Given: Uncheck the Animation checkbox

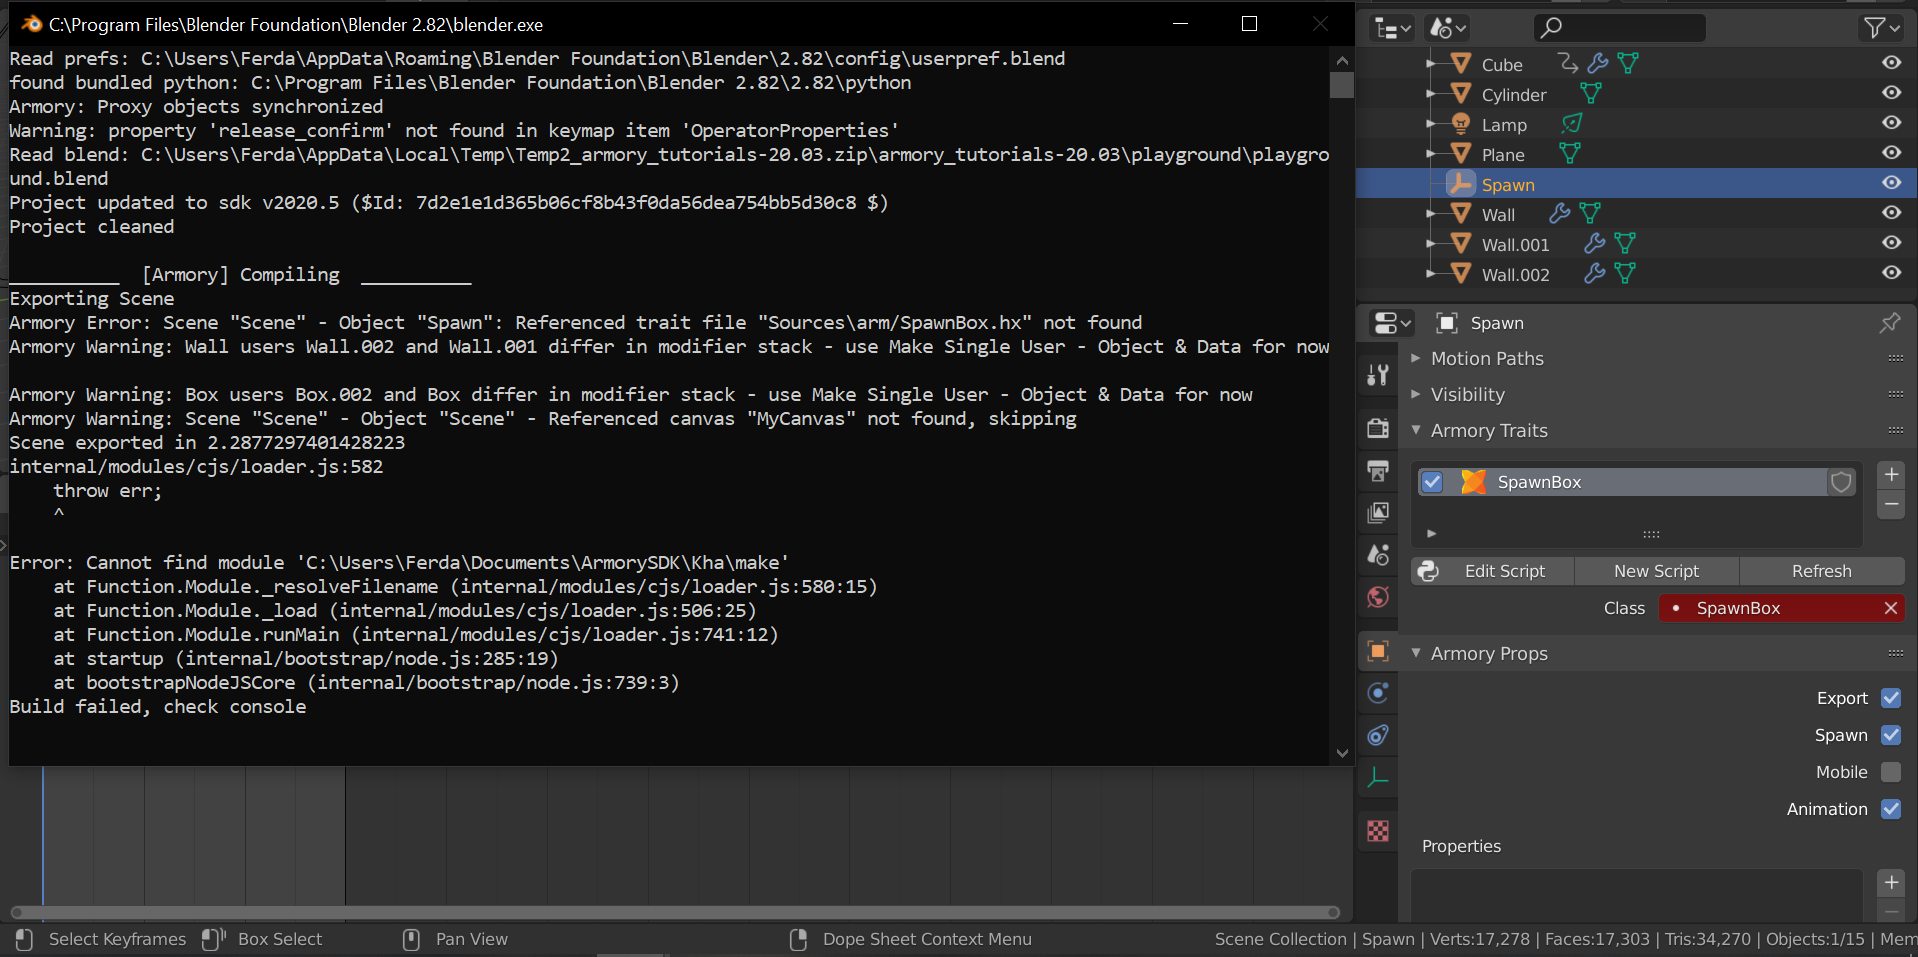Looking at the screenshot, I should click(x=1891, y=809).
